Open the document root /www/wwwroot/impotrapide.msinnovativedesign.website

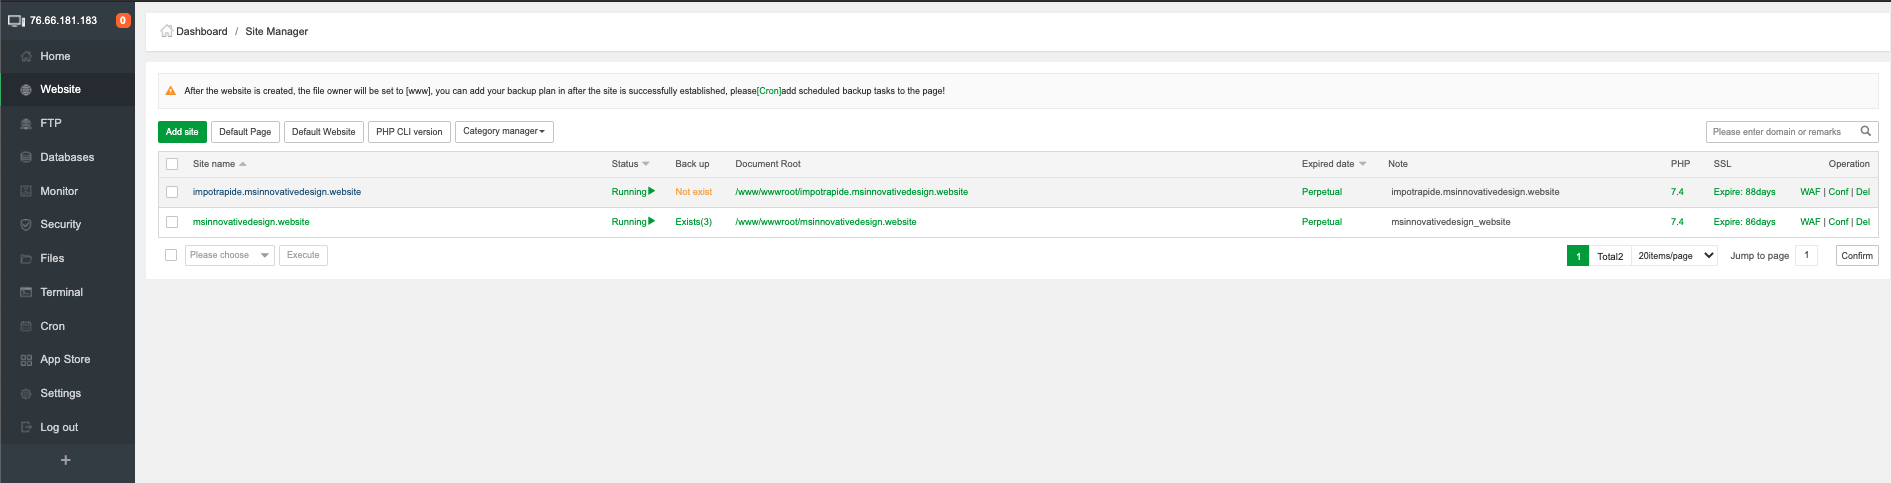[x=851, y=192]
